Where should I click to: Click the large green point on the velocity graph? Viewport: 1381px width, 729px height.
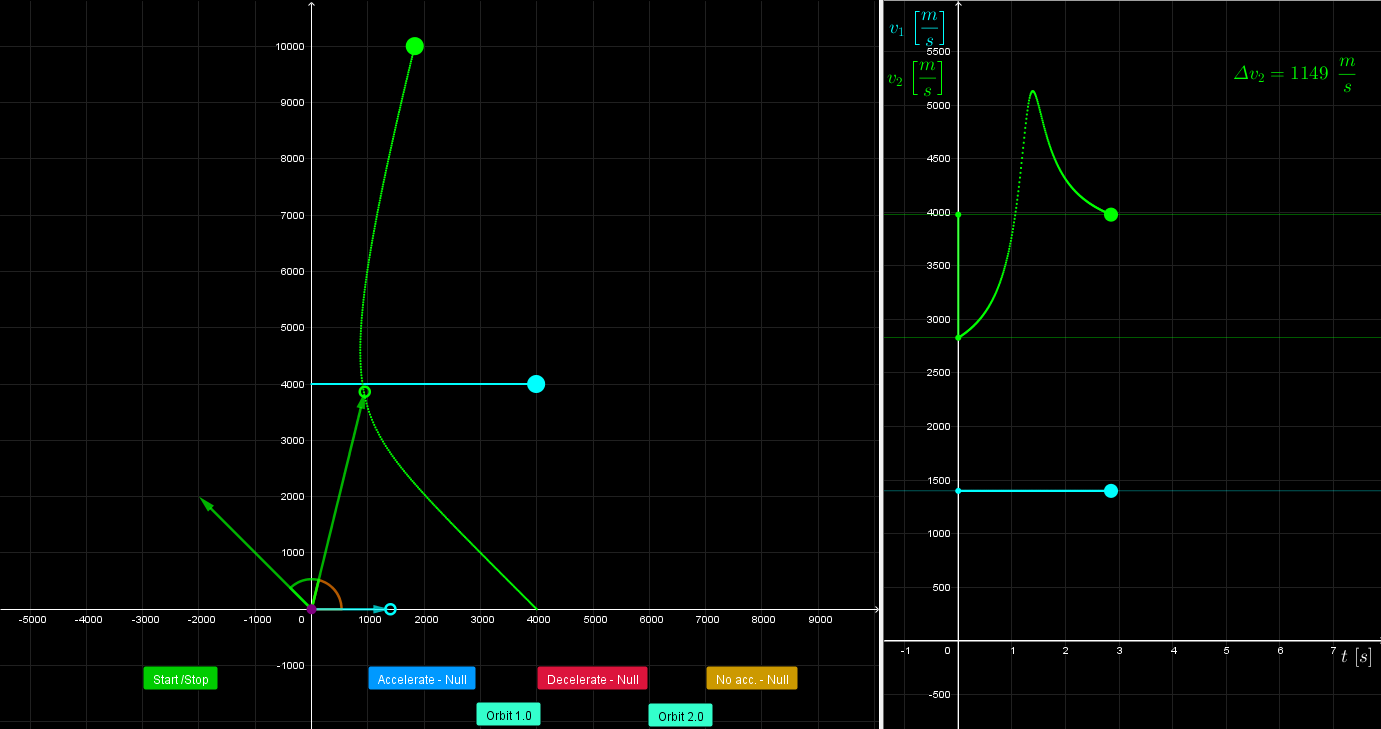click(x=1111, y=214)
